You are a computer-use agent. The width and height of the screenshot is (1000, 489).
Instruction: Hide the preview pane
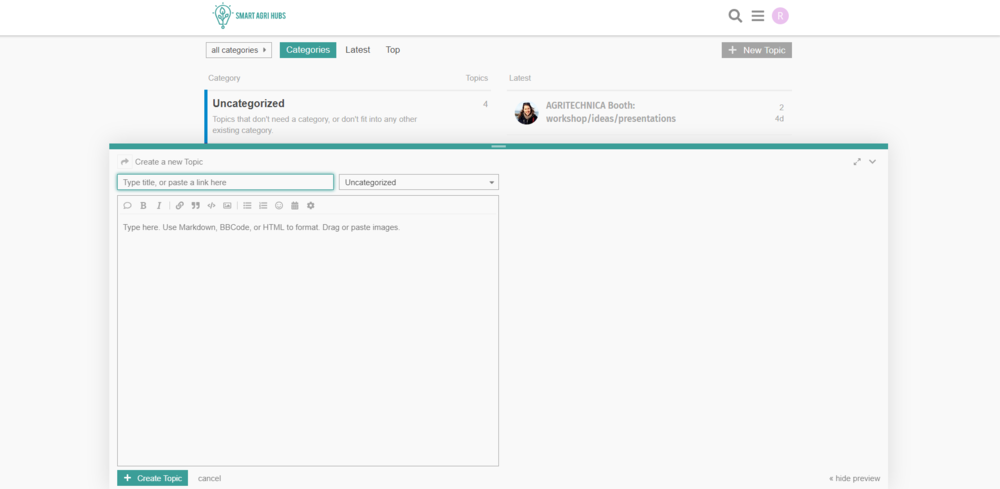pyautogui.click(x=854, y=478)
